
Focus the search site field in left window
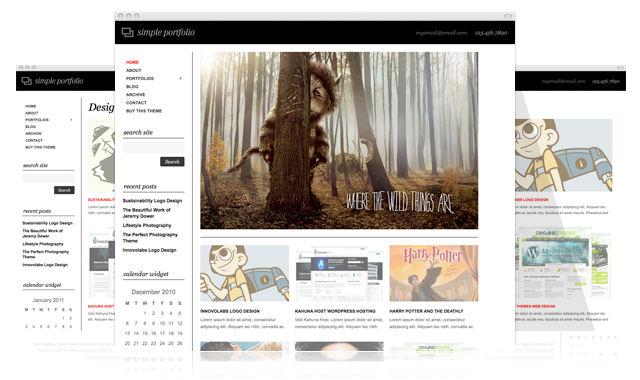tap(48, 178)
